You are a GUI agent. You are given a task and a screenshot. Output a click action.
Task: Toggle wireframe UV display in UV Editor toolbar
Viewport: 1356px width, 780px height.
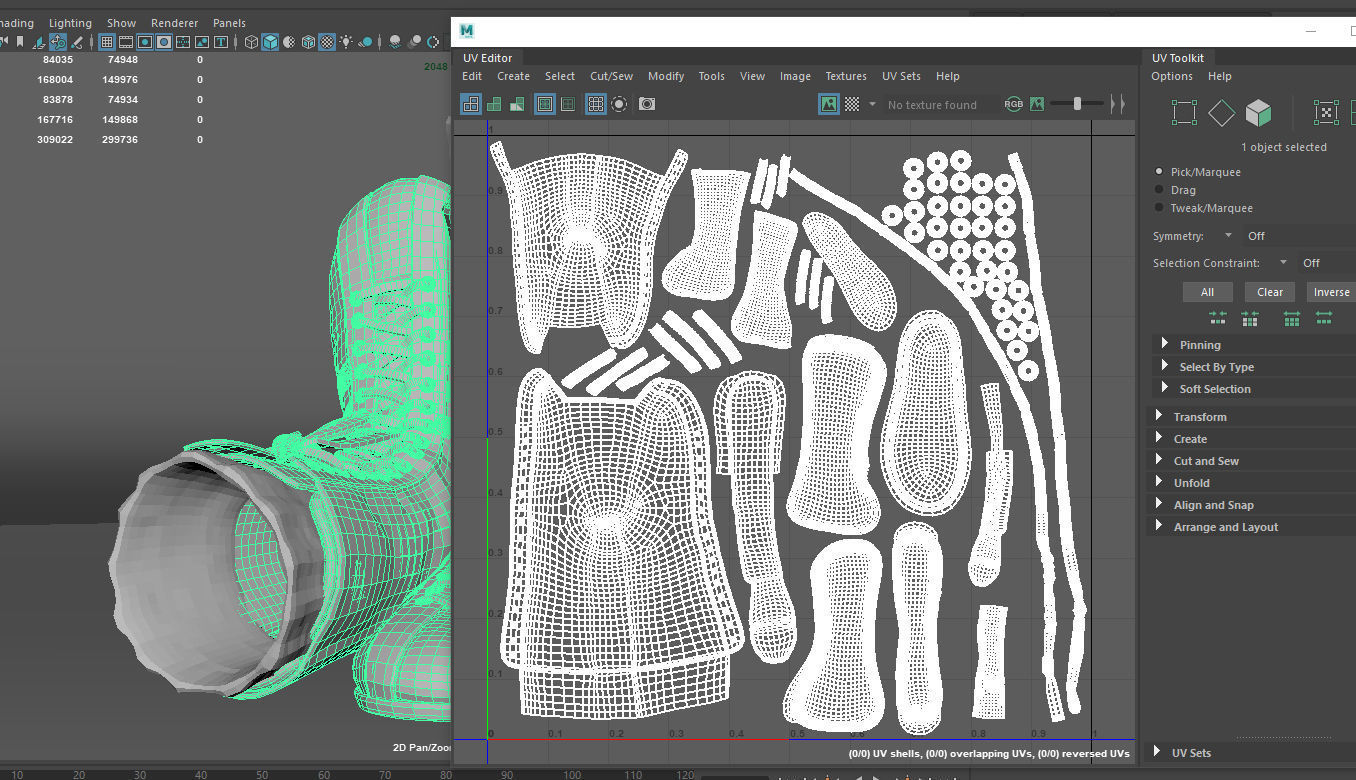tap(471, 104)
